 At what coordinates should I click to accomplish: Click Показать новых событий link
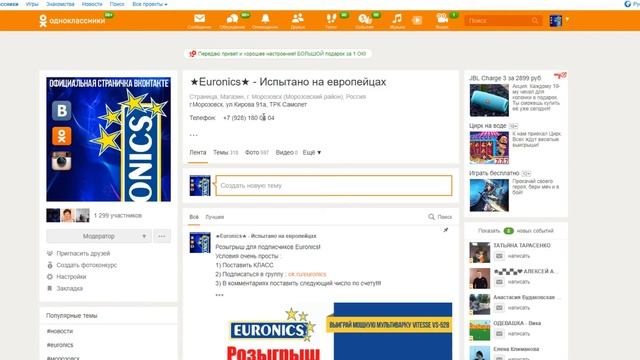click(x=516, y=231)
